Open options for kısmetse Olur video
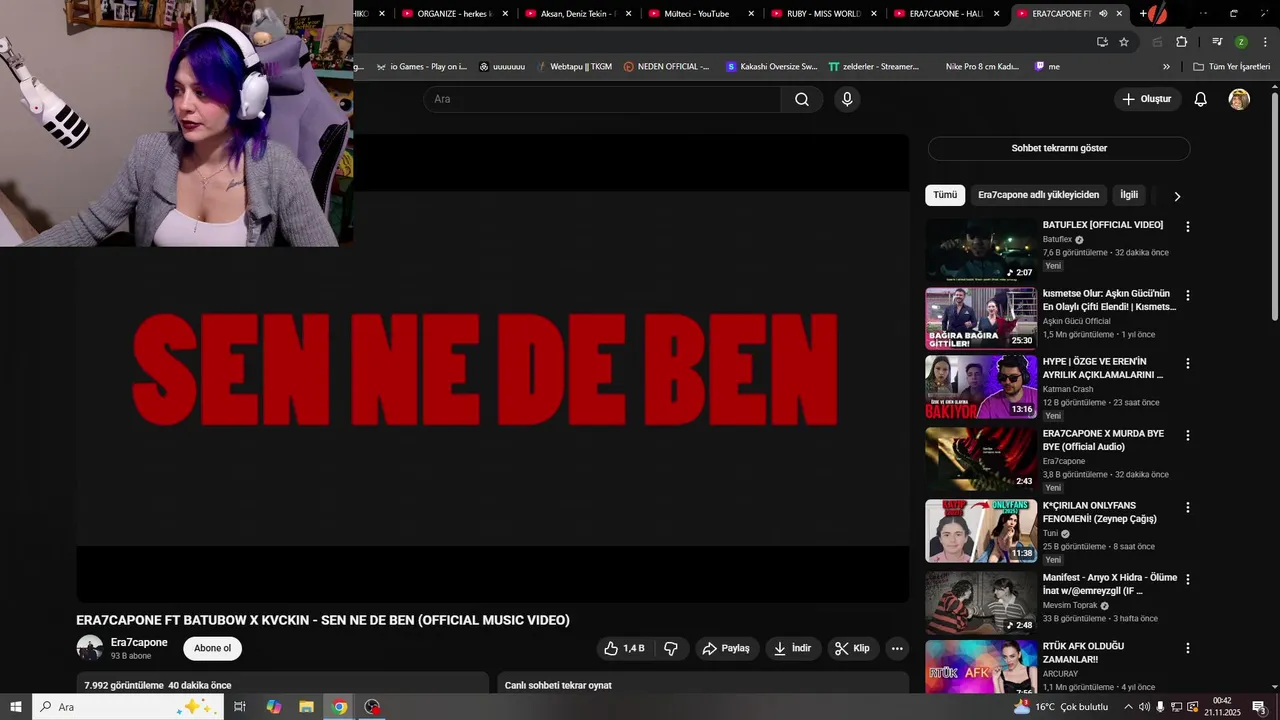 (1188, 296)
